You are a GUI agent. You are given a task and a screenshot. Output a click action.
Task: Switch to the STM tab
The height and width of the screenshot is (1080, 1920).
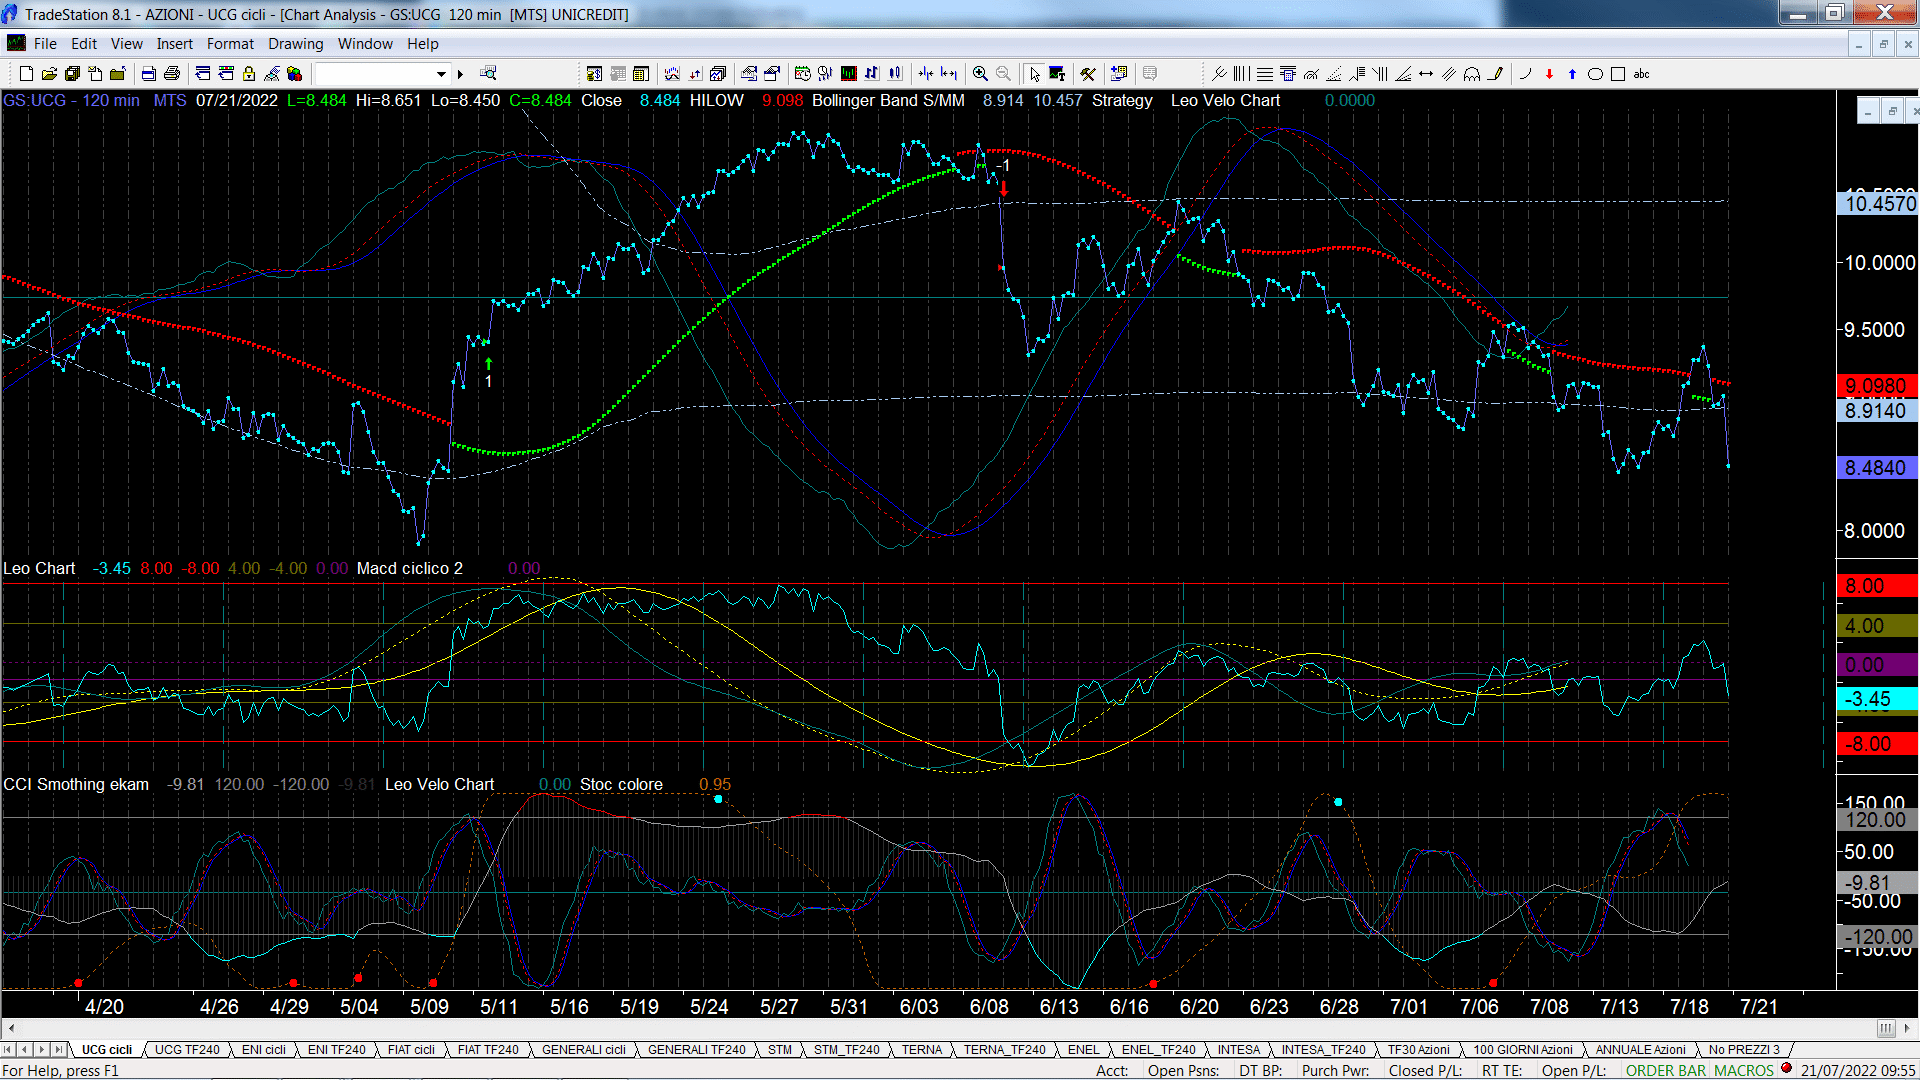780,1050
